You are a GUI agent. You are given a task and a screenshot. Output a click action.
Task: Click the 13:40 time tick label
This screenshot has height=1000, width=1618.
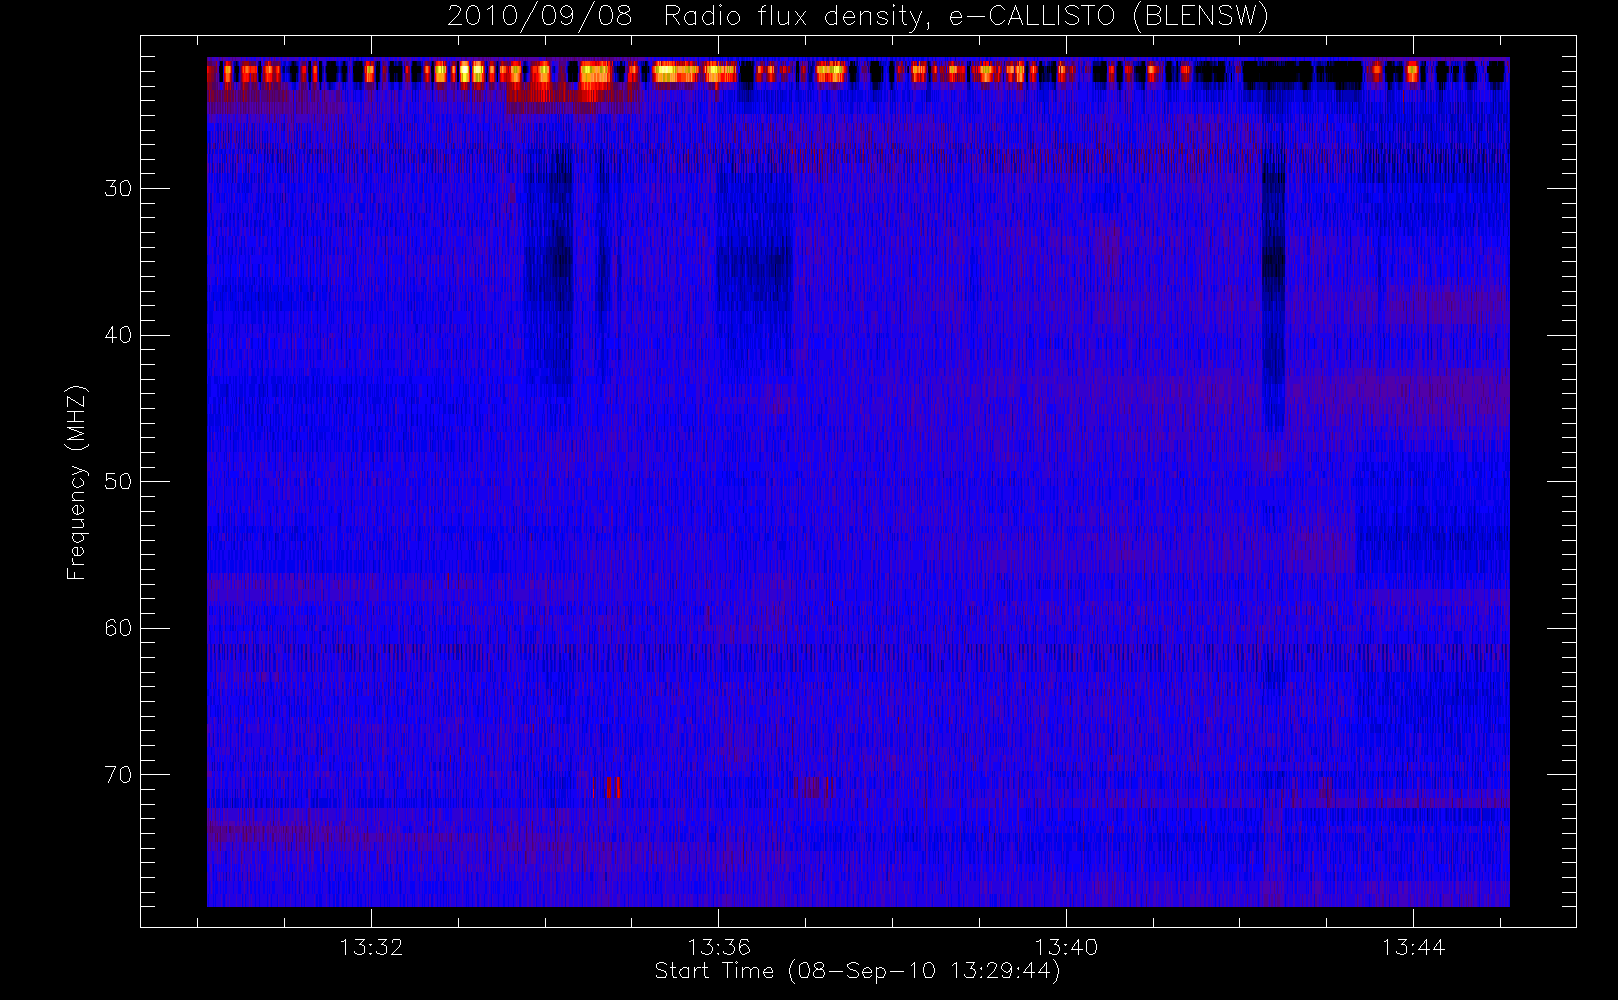1066,947
